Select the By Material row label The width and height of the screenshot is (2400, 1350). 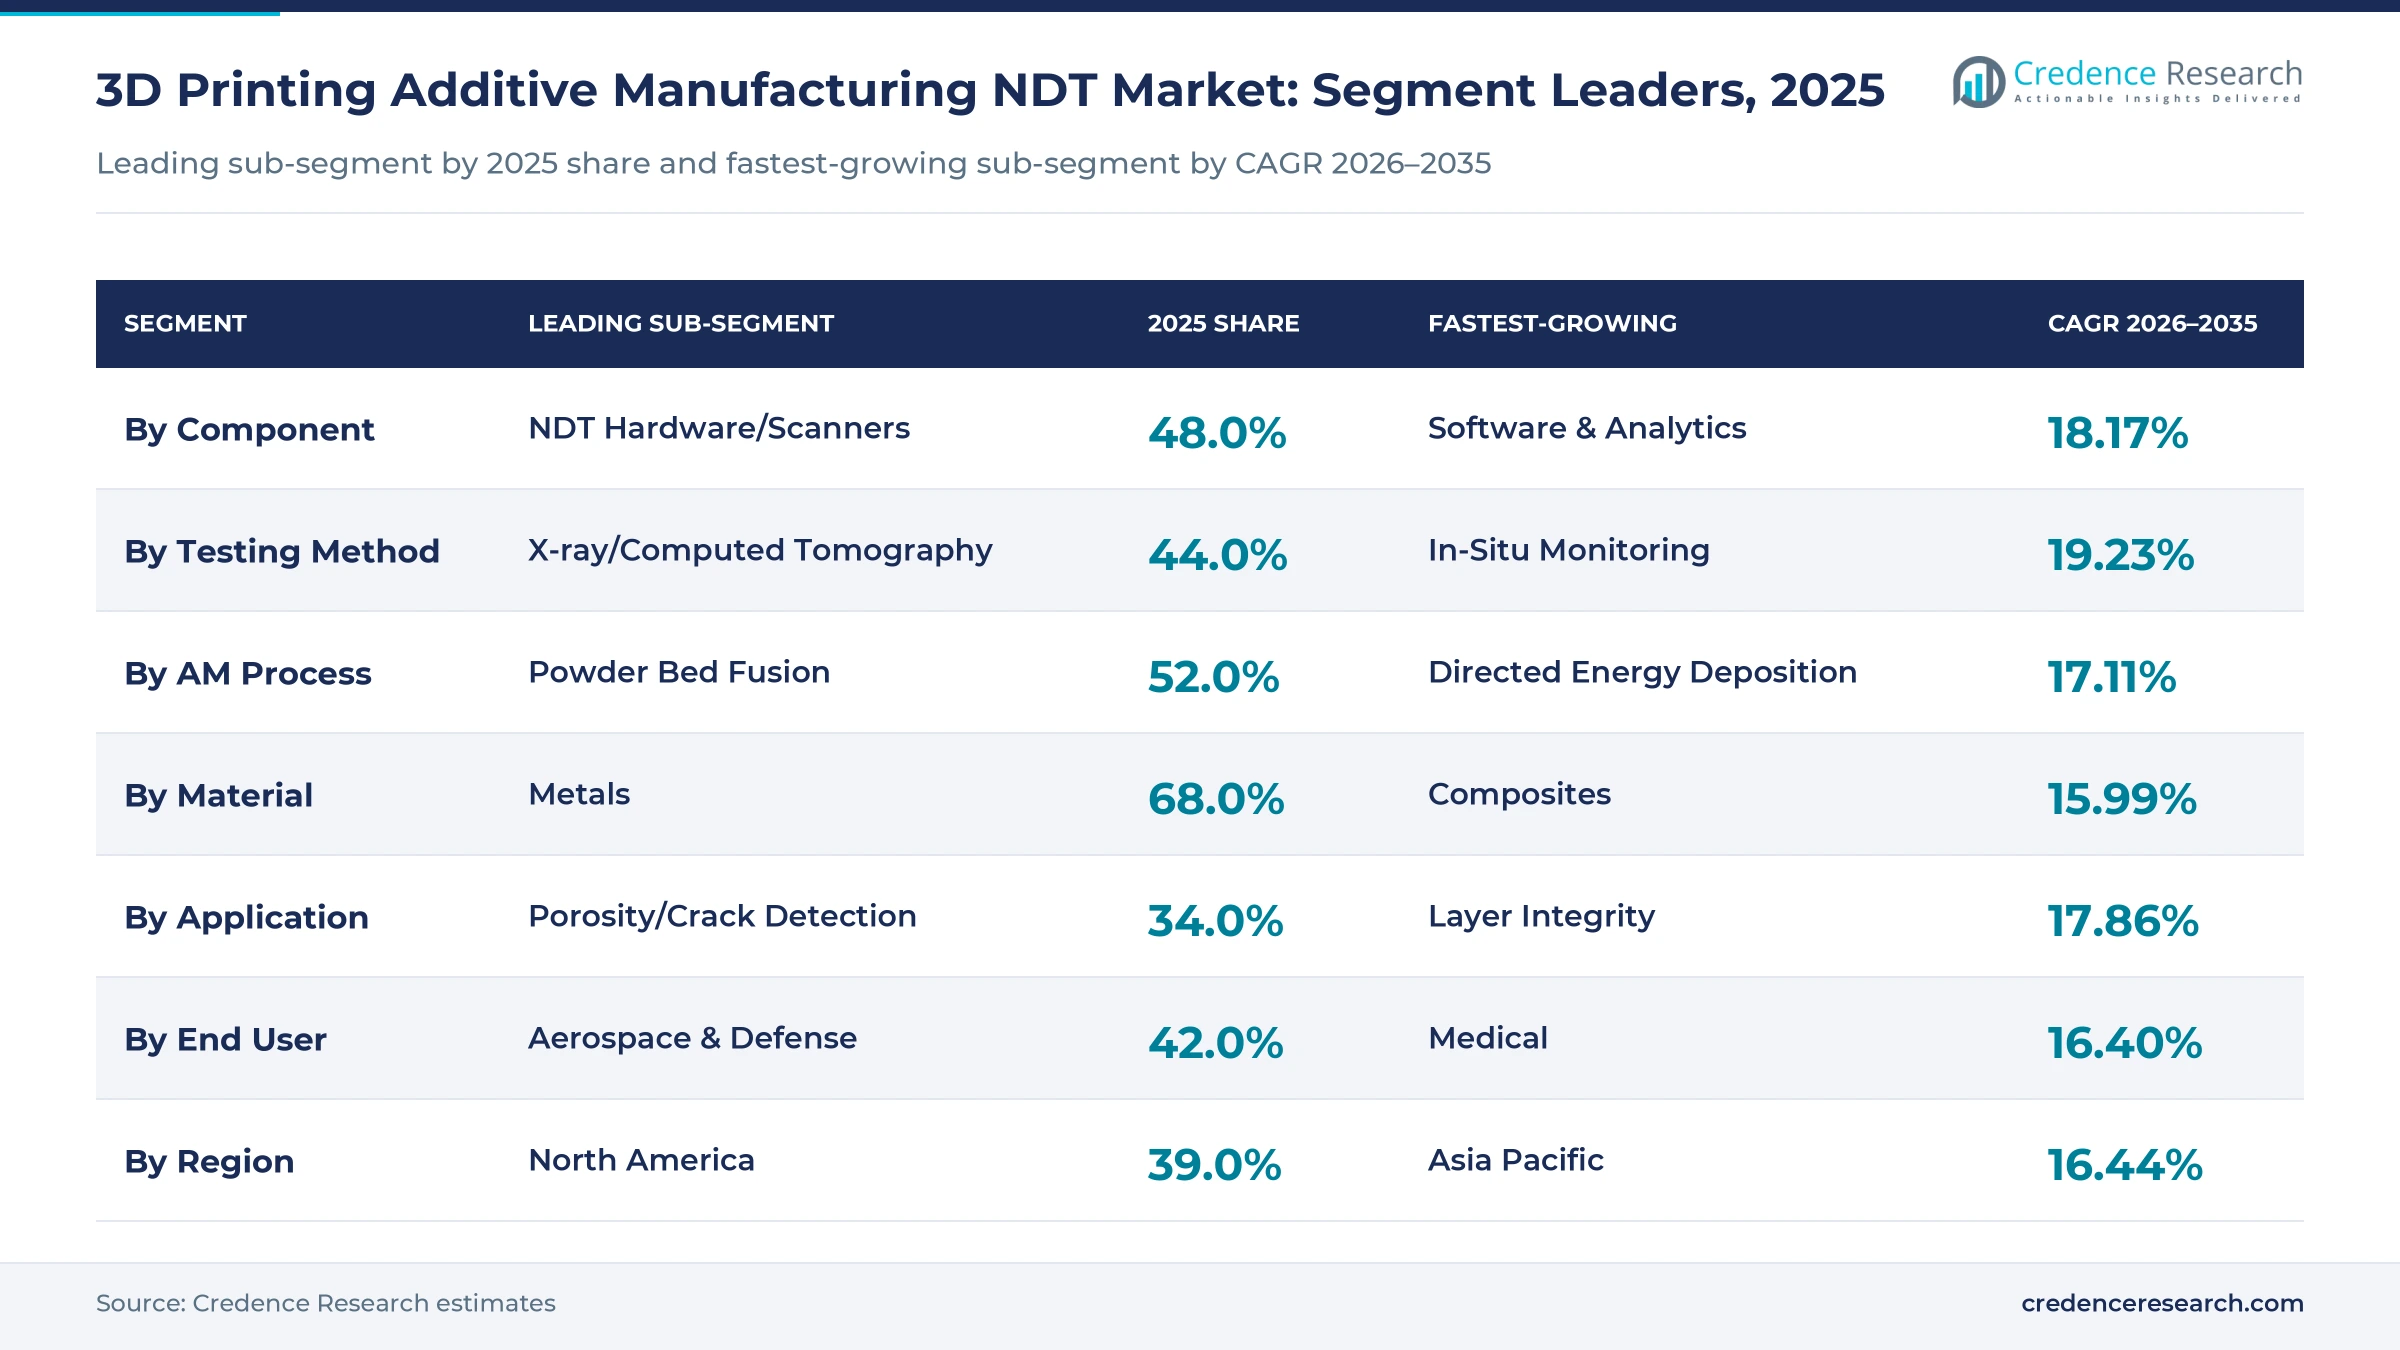[x=218, y=796]
